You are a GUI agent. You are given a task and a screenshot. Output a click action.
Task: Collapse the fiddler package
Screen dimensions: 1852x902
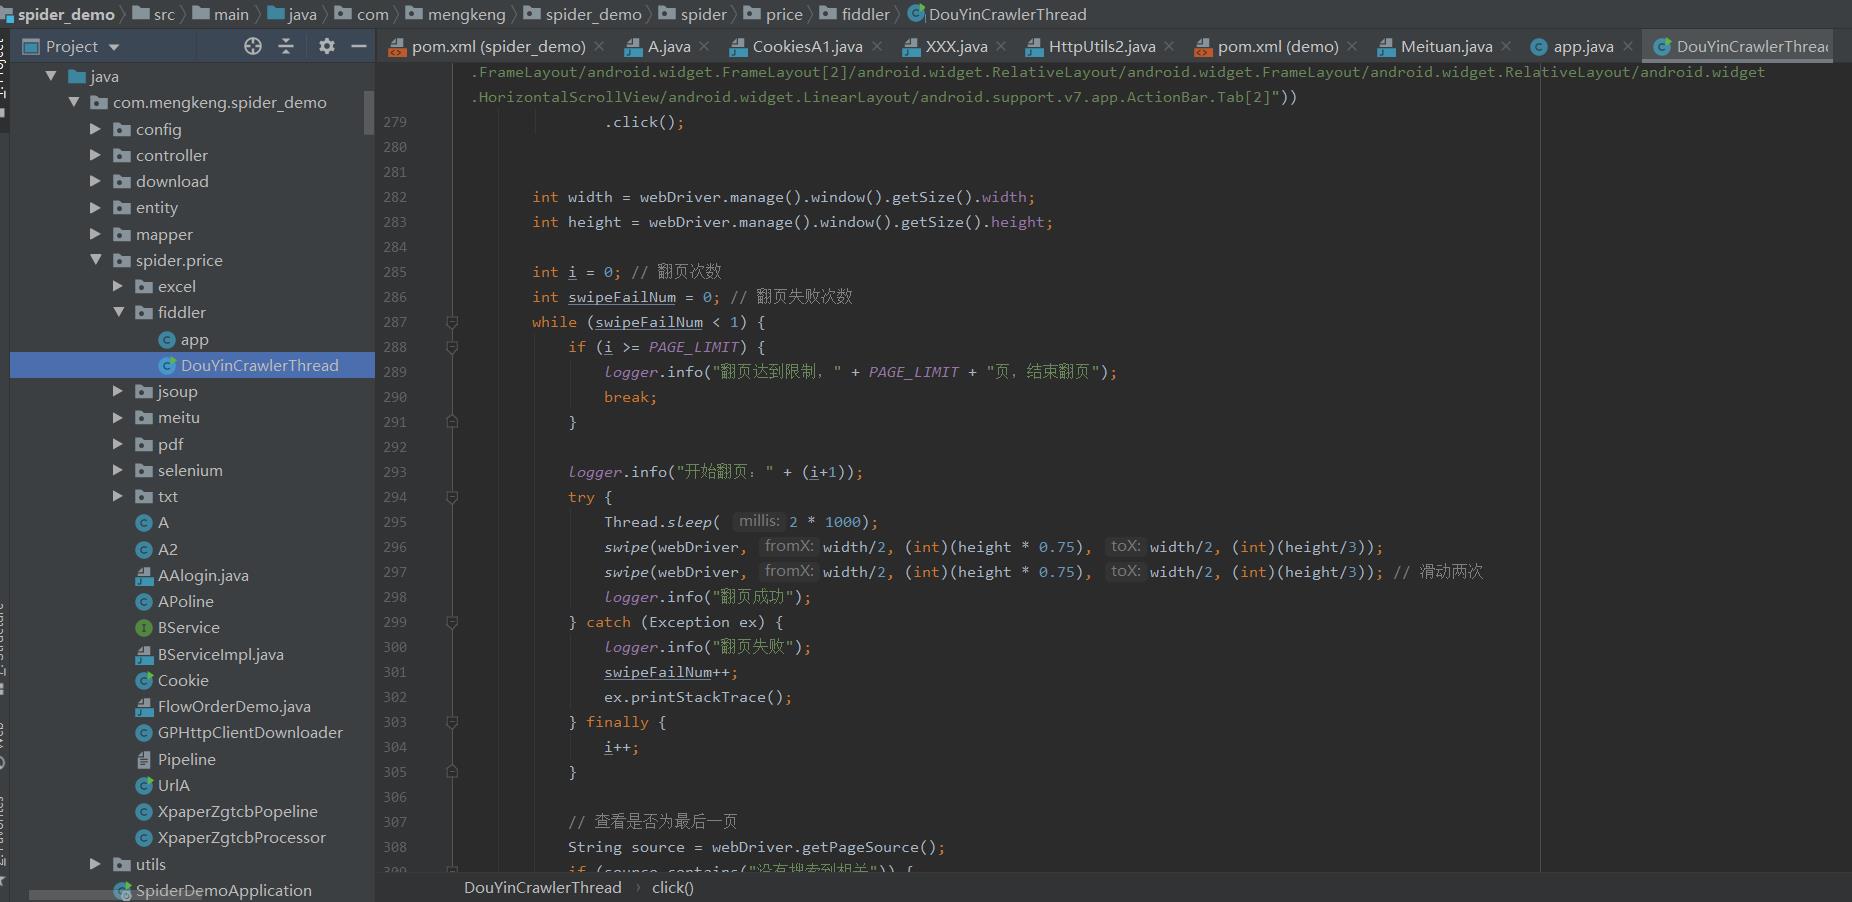point(117,312)
